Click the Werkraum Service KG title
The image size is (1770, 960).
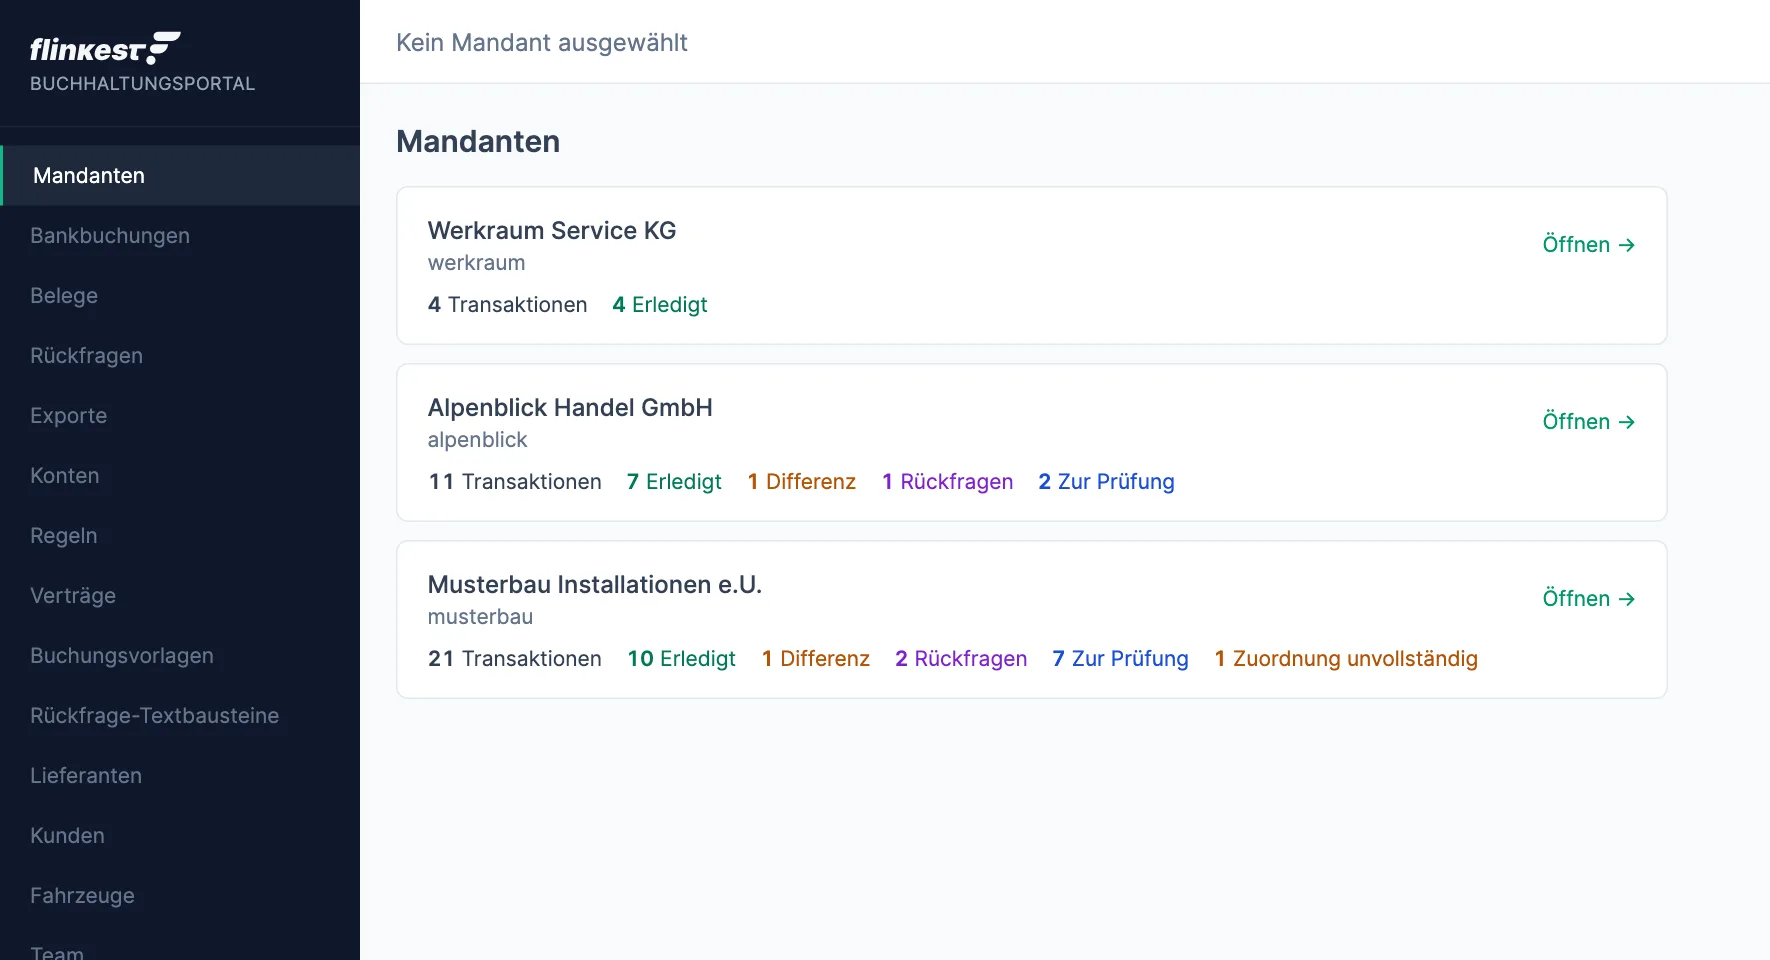pos(552,231)
